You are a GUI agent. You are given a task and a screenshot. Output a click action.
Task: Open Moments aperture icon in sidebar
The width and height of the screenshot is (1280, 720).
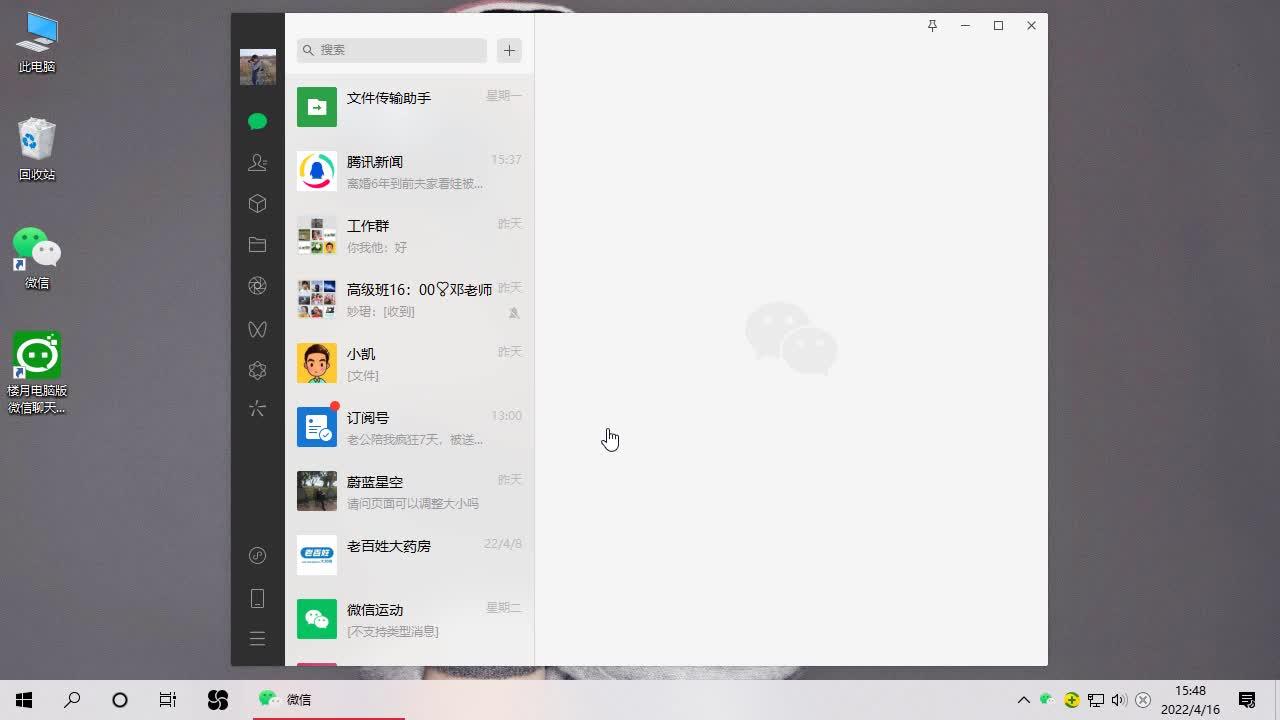pos(257,286)
